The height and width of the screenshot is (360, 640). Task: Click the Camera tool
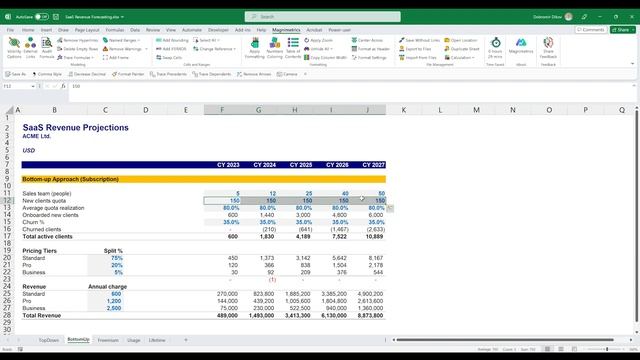tap(287, 74)
